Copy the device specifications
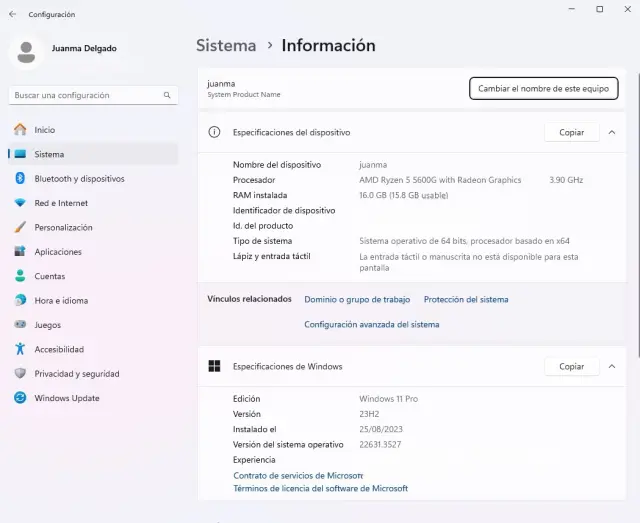Image resolution: width=640 pixels, height=523 pixels. [571, 132]
